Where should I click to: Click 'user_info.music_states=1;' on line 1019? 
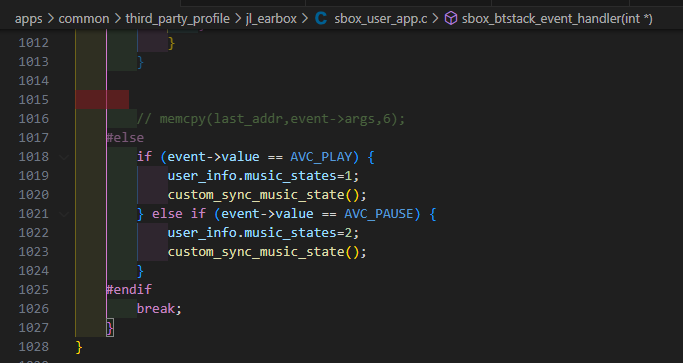click(264, 176)
